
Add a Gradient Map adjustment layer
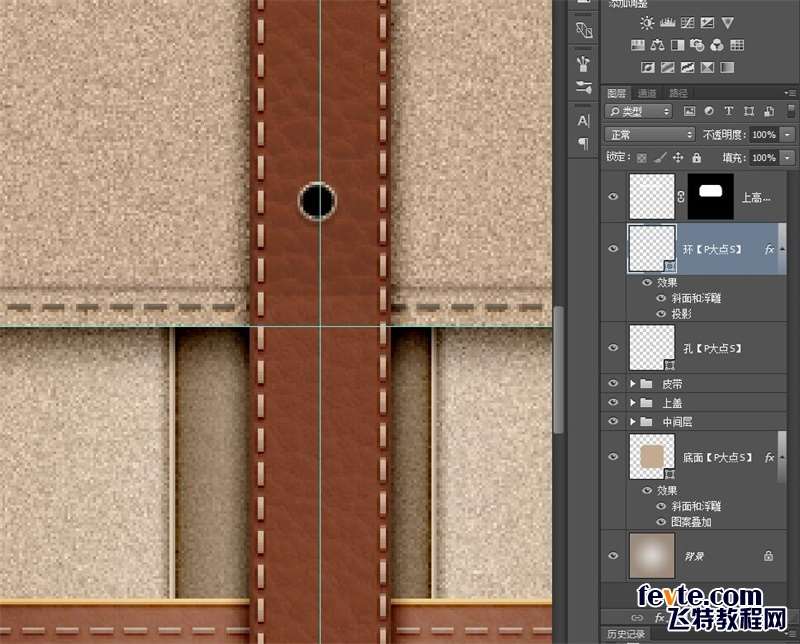click(x=727, y=67)
